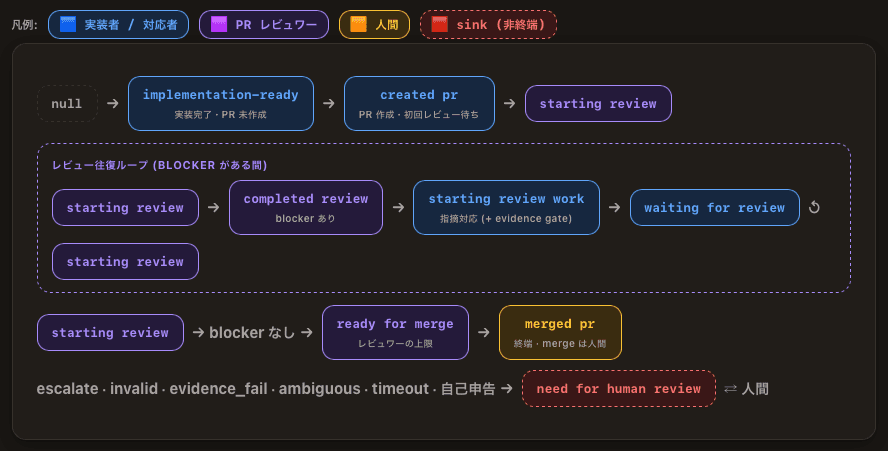
Task: Click the 終端 · merge は人間 subtitle
Action: coord(560,343)
